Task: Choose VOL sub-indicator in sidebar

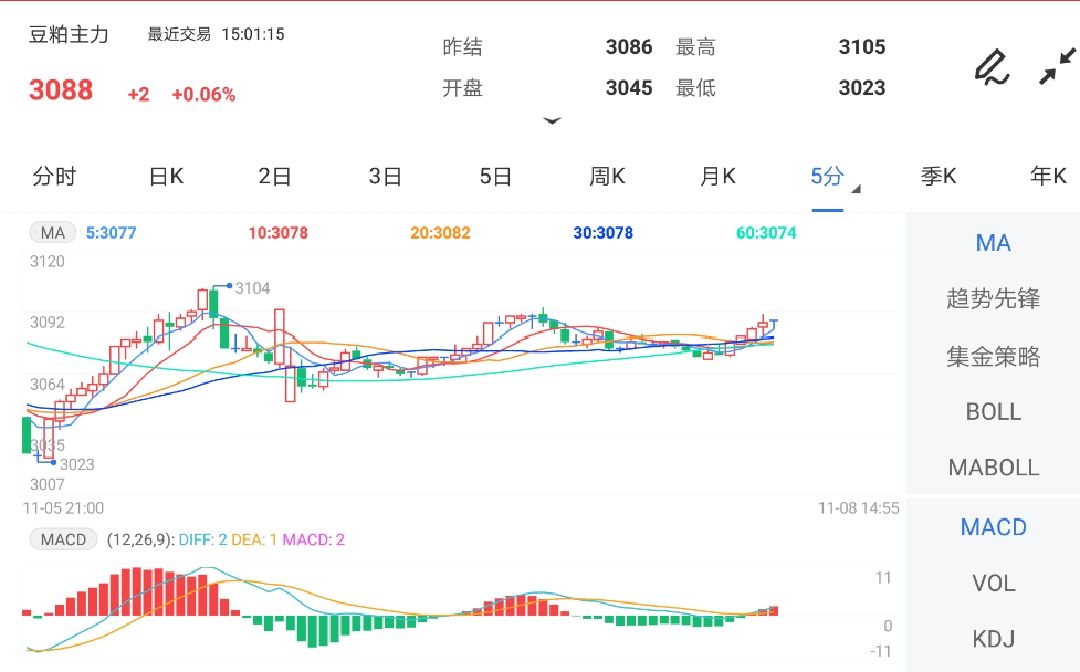Action: click(x=993, y=583)
